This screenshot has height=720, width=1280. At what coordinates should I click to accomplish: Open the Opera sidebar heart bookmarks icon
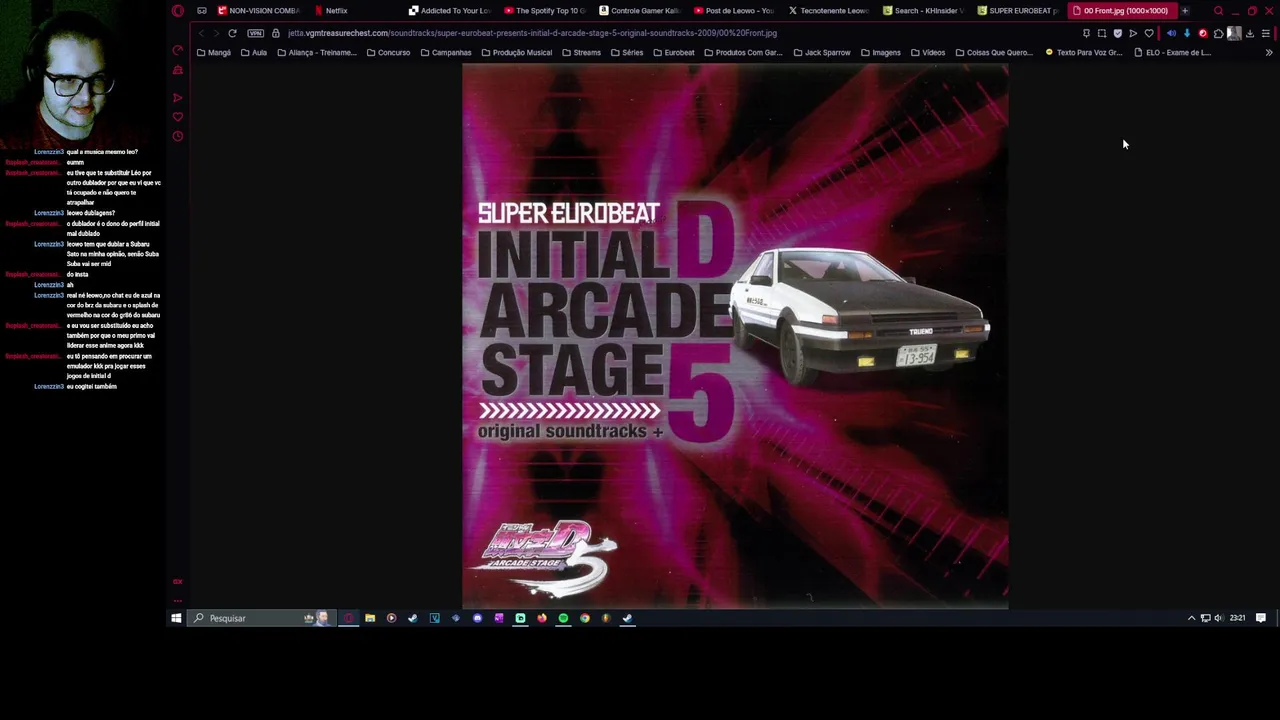click(178, 117)
